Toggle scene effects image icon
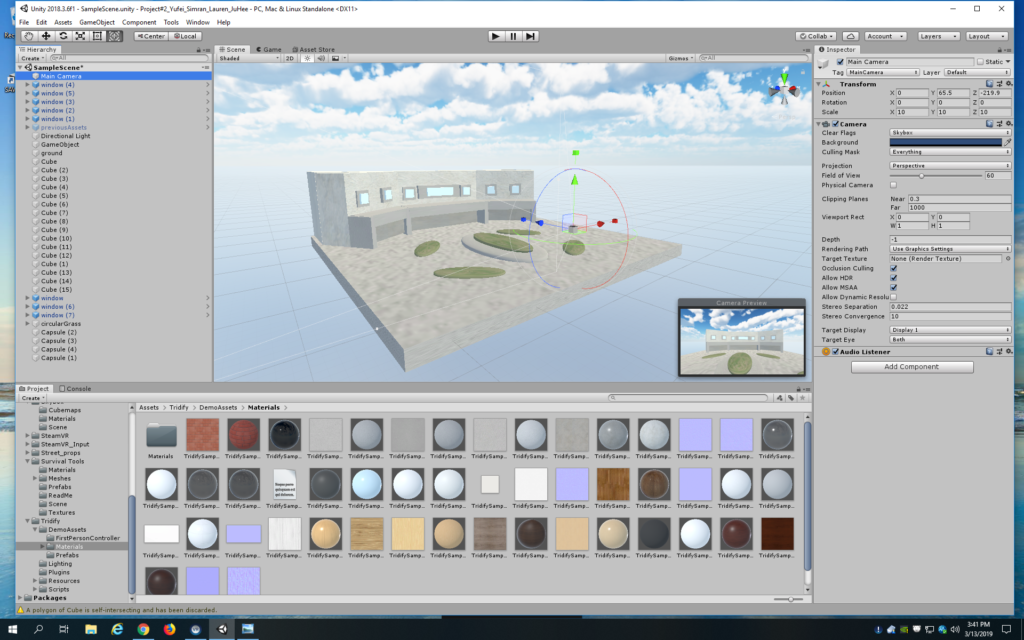The image size is (1024, 640). [336, 58]
